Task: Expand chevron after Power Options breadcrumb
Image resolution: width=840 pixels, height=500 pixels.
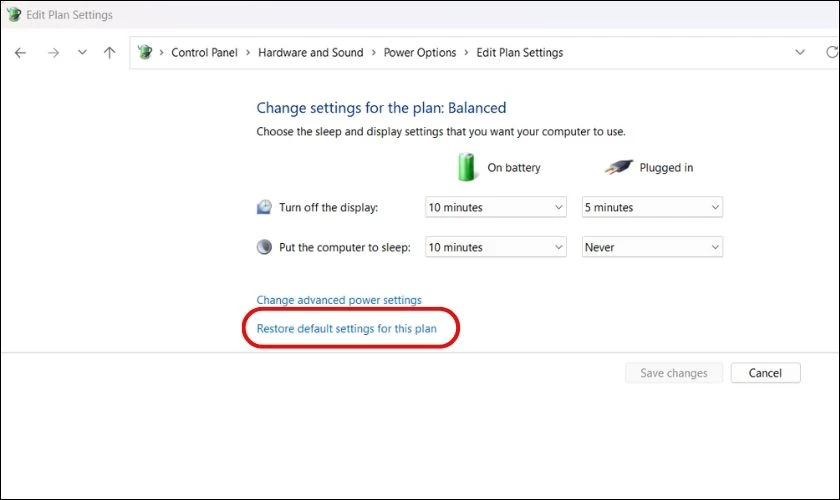Action: [x=466, y=53]
